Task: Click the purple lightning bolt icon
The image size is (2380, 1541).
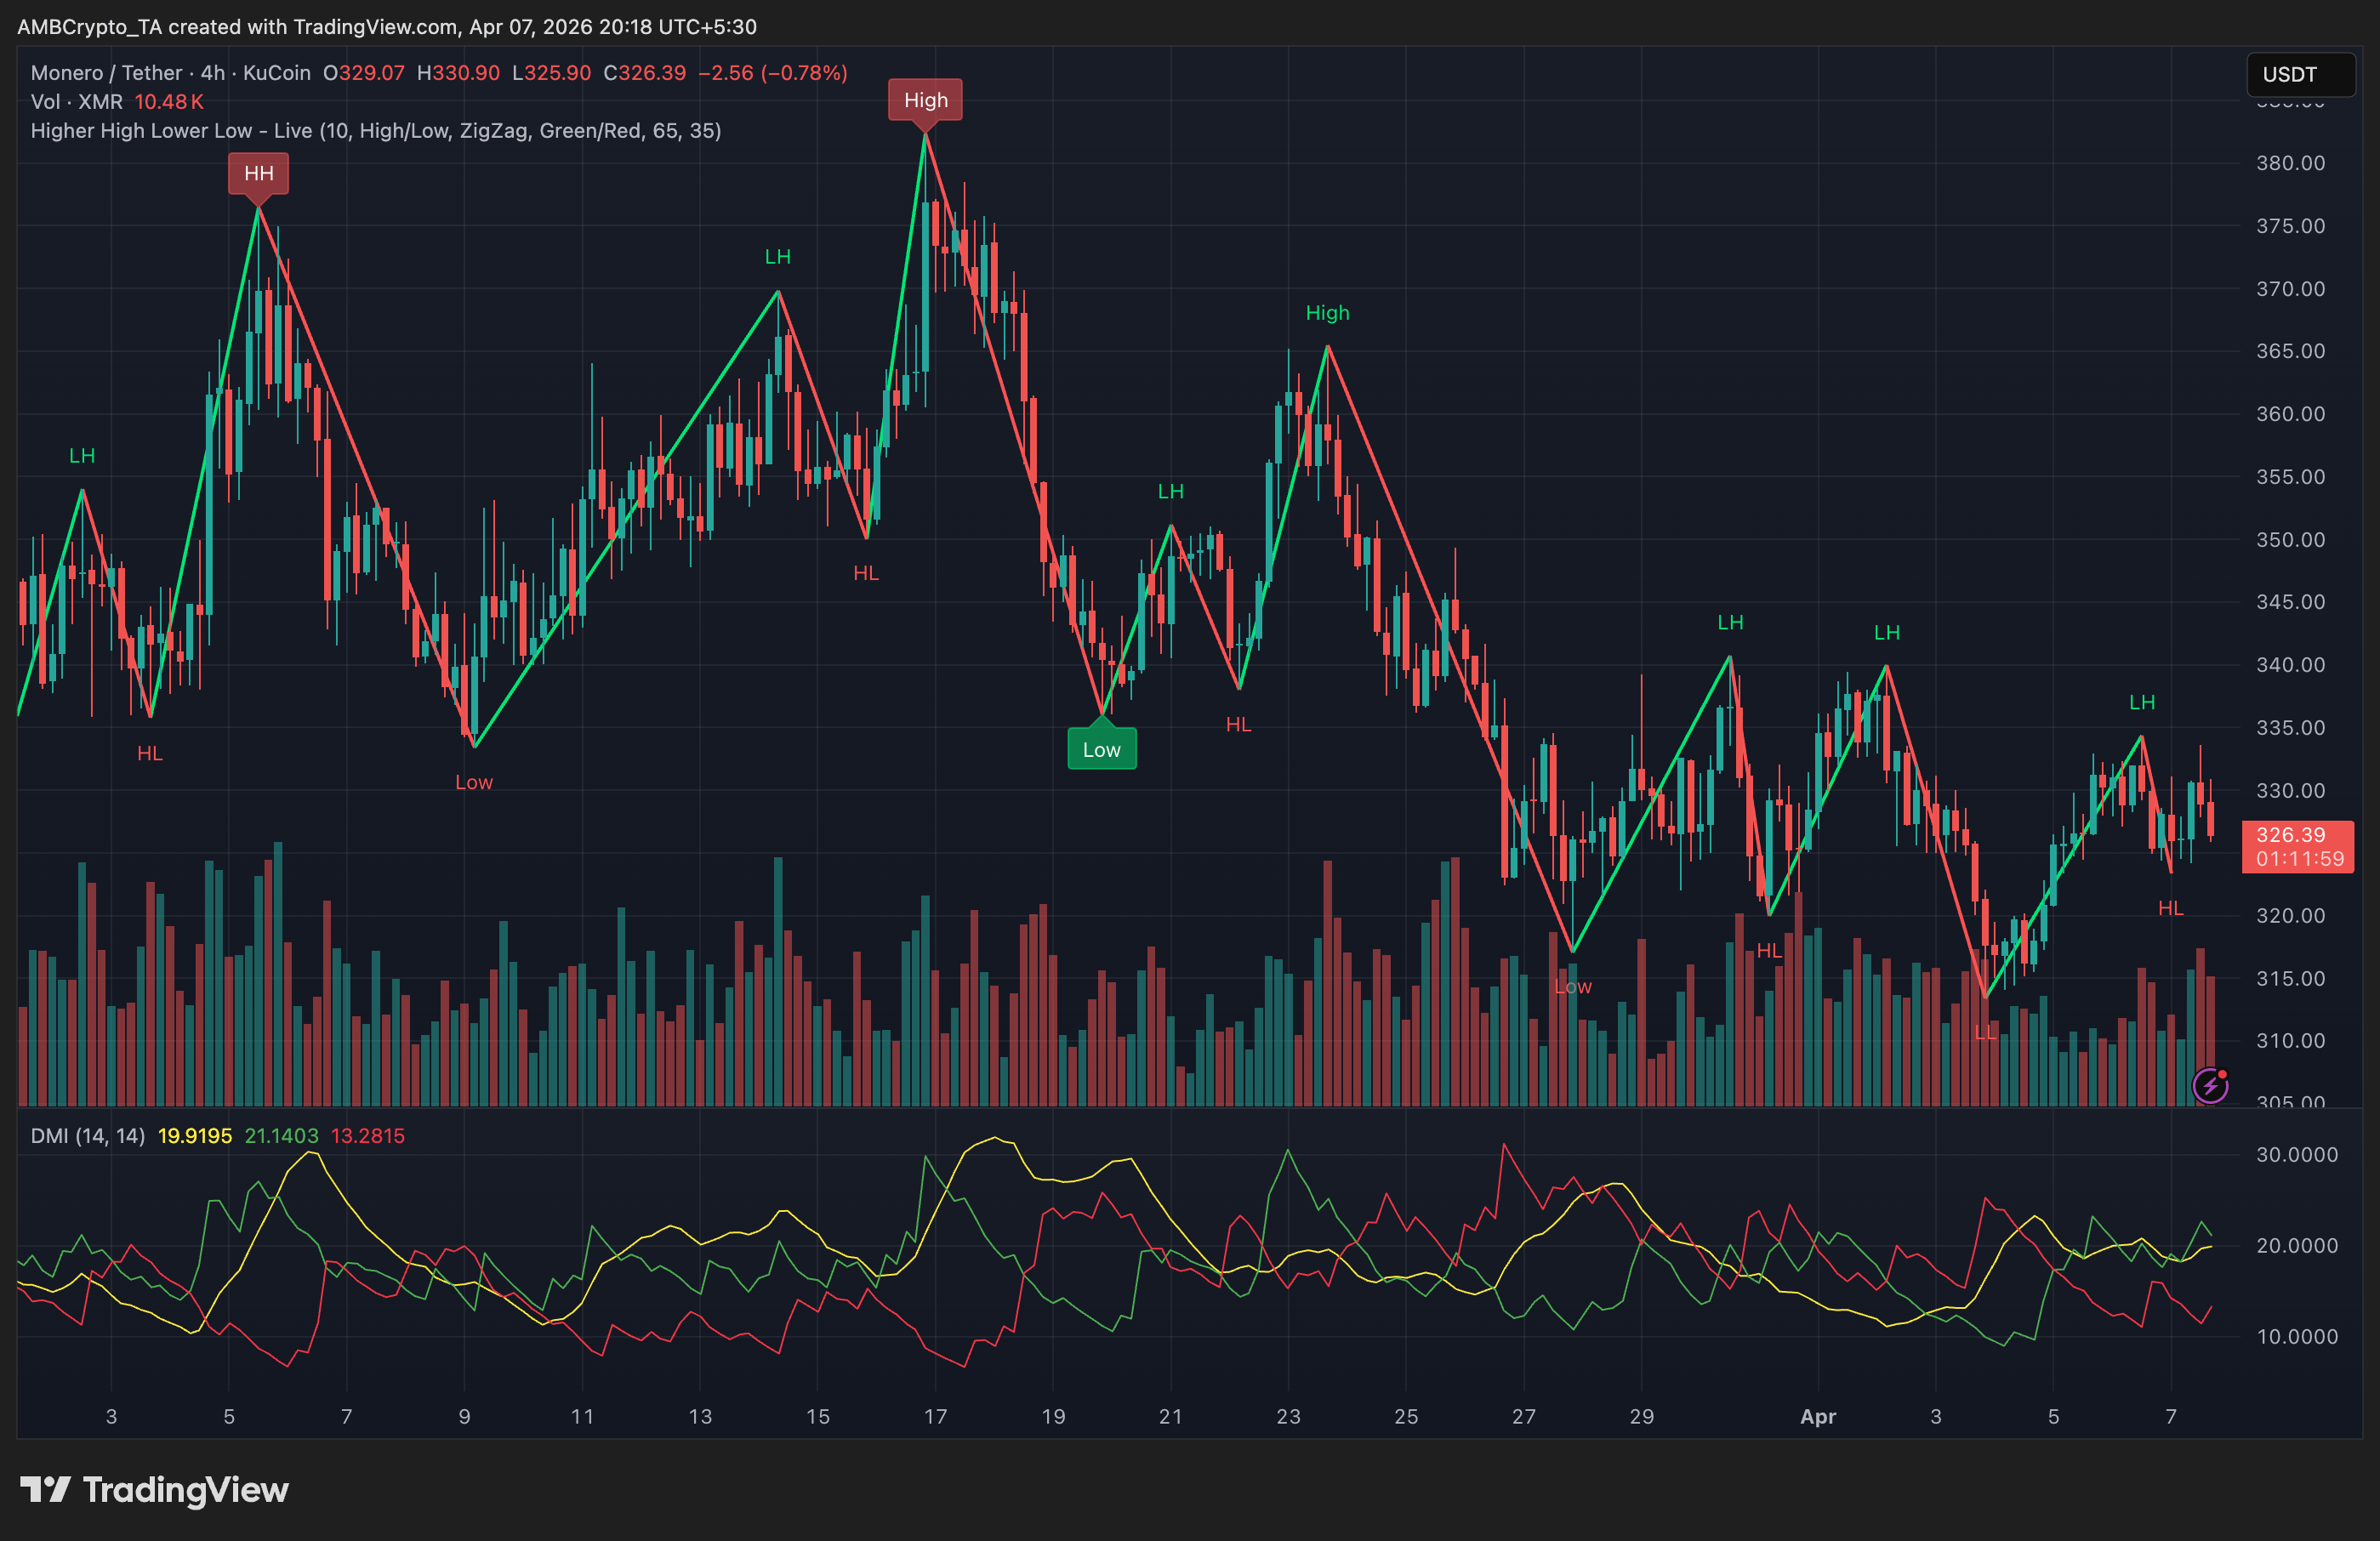Action: [x=2210, y=1085]
